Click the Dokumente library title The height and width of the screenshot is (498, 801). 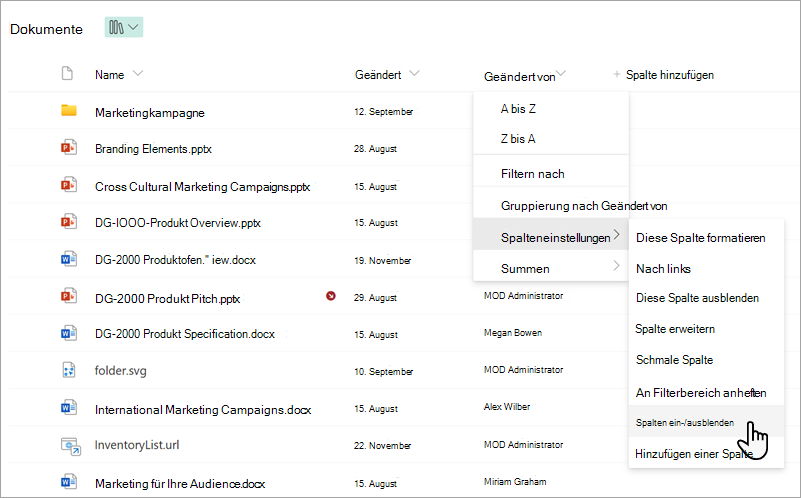click(46, 29)
